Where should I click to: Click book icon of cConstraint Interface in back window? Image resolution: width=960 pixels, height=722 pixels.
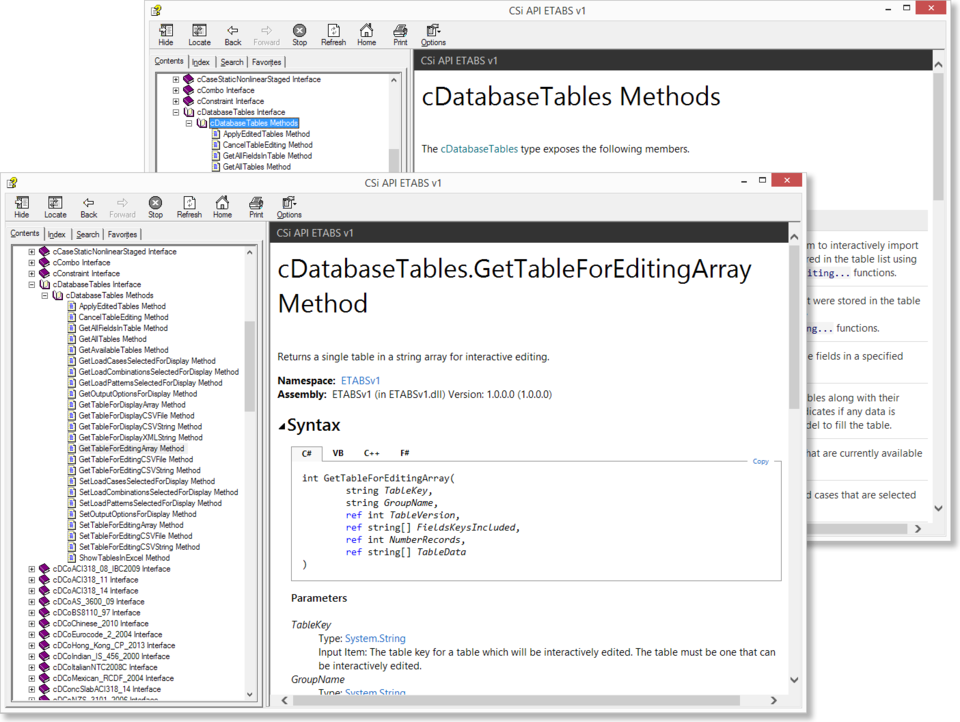pyautogui.click(x=189, y=101)
